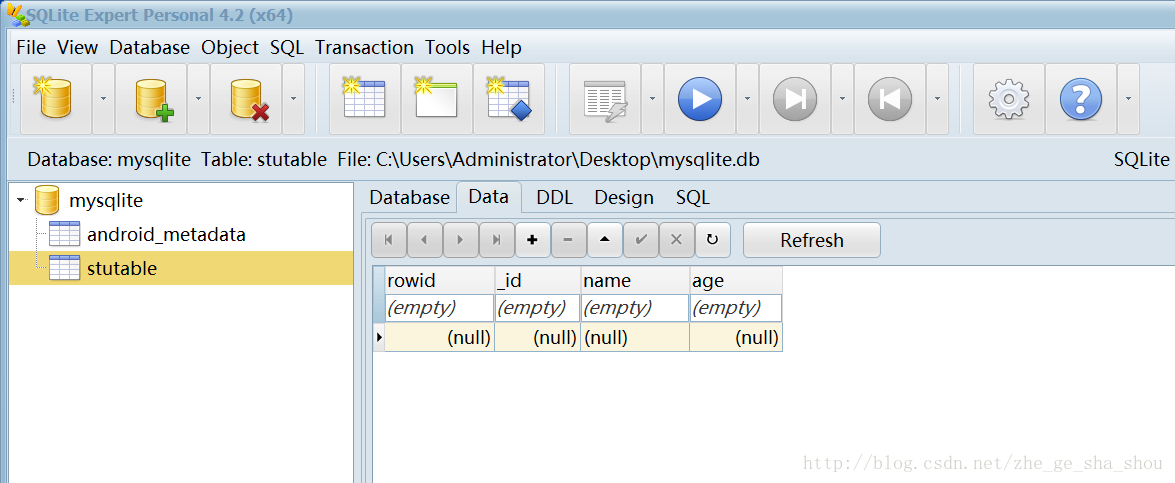
Task: Click the edit record up-triangle button
Action: [605, 240]
